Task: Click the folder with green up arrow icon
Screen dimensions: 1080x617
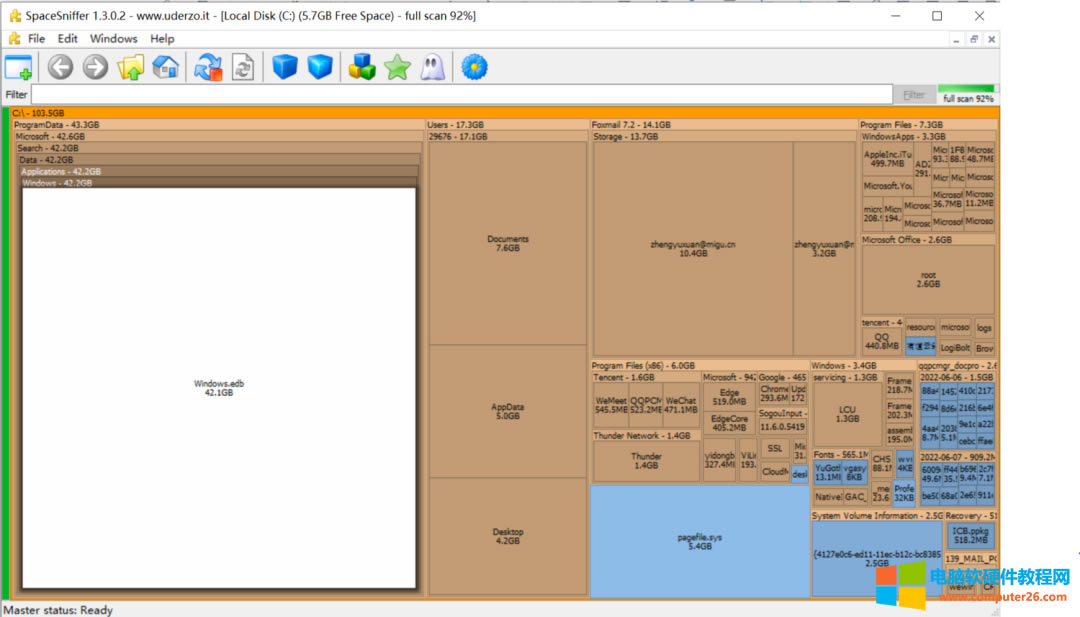Action: [x=131, y=67]
